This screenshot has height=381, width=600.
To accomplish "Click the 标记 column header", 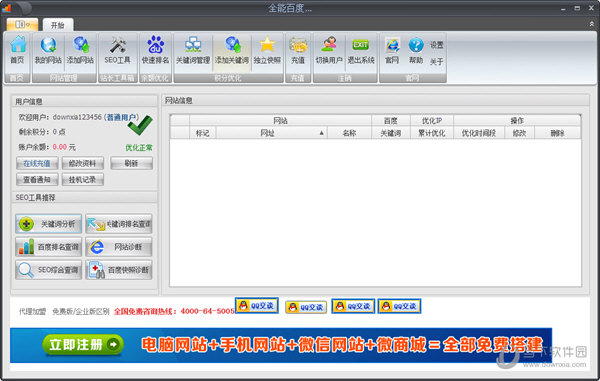I will pos(202,133).
